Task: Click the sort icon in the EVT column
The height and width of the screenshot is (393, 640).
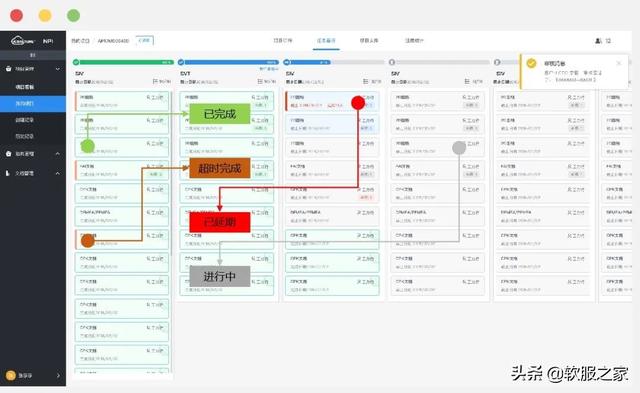Action: [x=260, y=81]
